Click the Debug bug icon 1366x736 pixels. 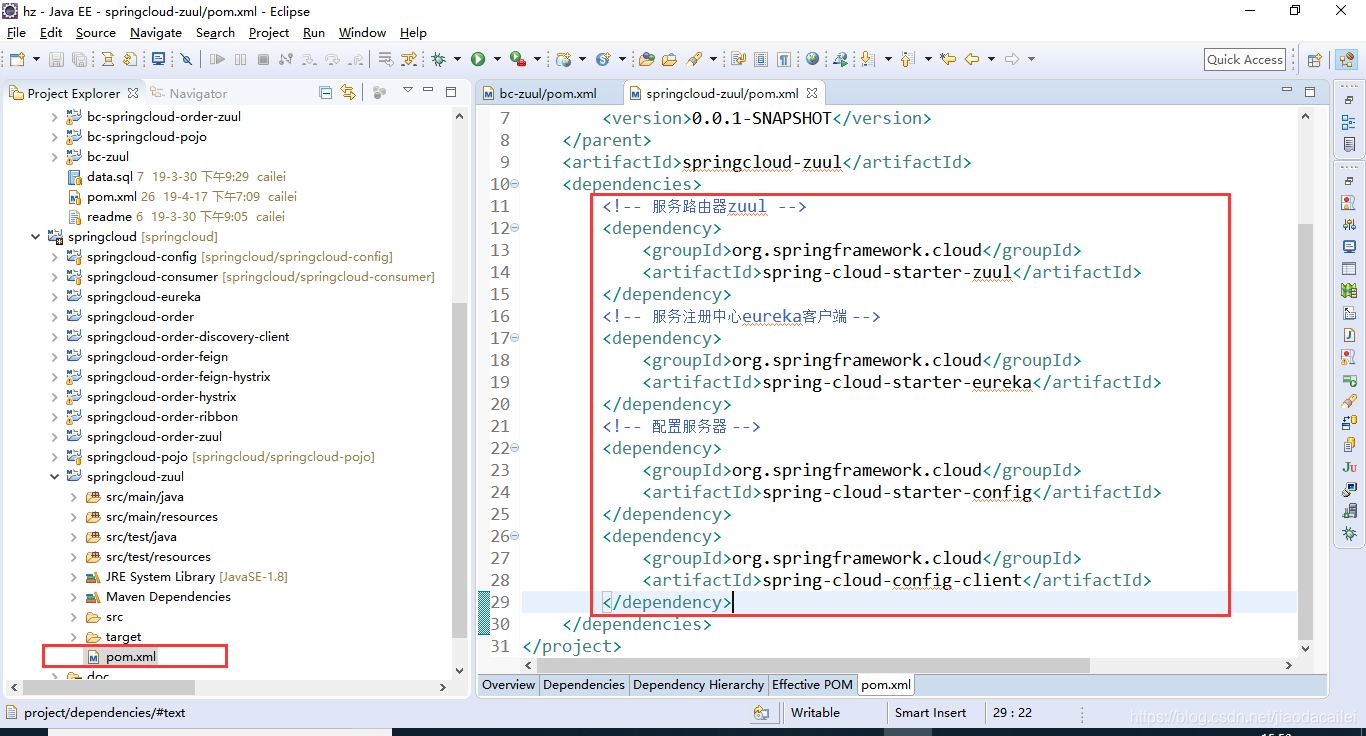click(x=438, y=60)
